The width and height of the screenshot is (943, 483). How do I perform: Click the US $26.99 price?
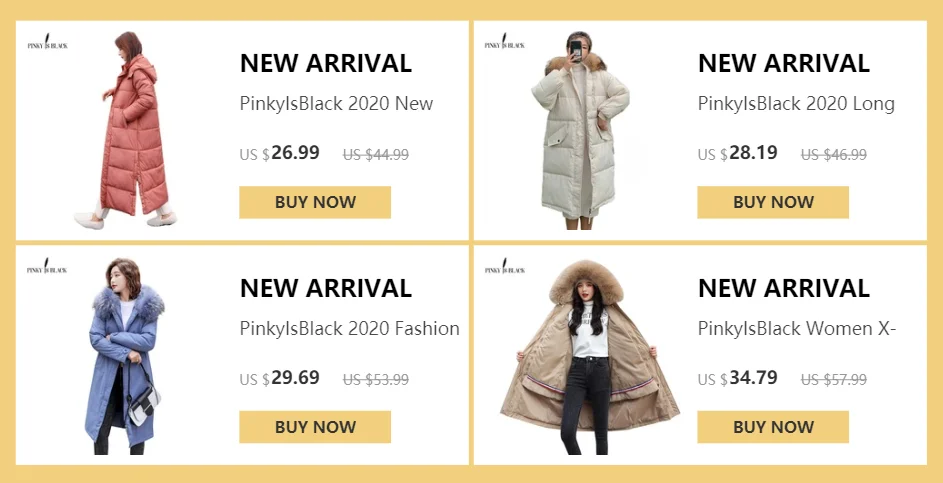point(280,153)
